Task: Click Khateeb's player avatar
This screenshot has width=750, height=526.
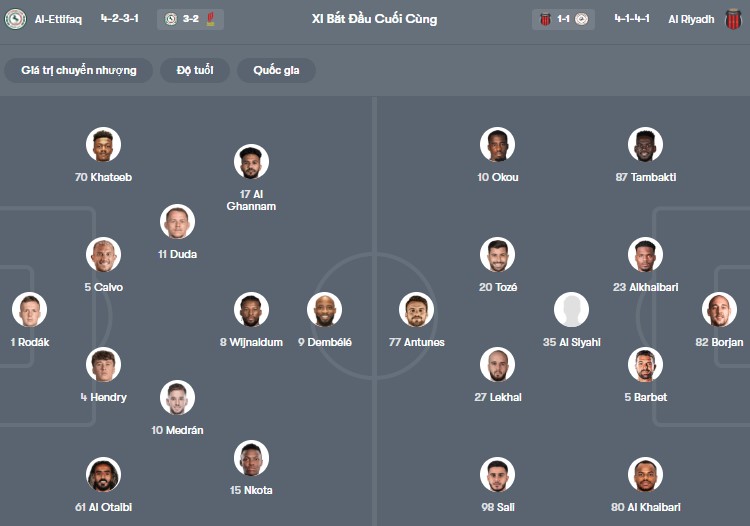Action: [x=103, y=145]
